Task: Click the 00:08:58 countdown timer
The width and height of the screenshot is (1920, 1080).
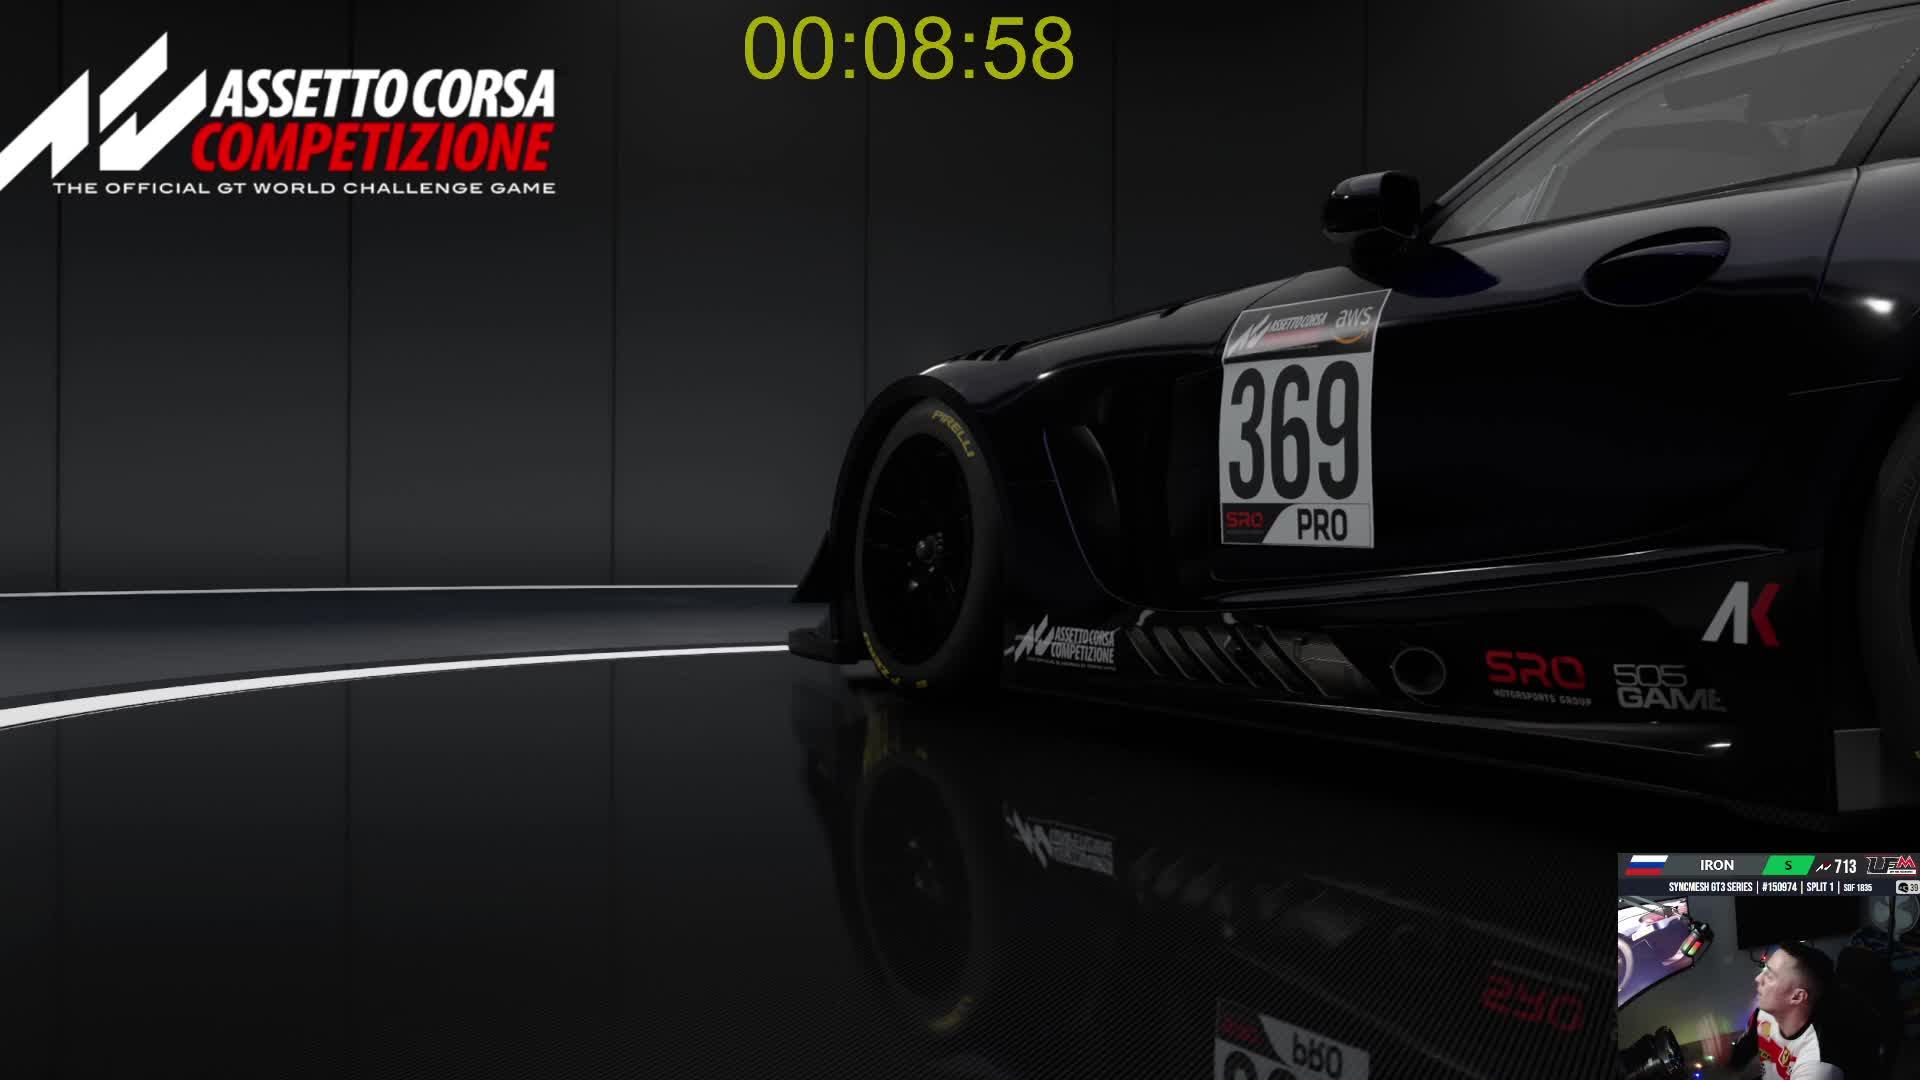Action: tap(908, 48)
